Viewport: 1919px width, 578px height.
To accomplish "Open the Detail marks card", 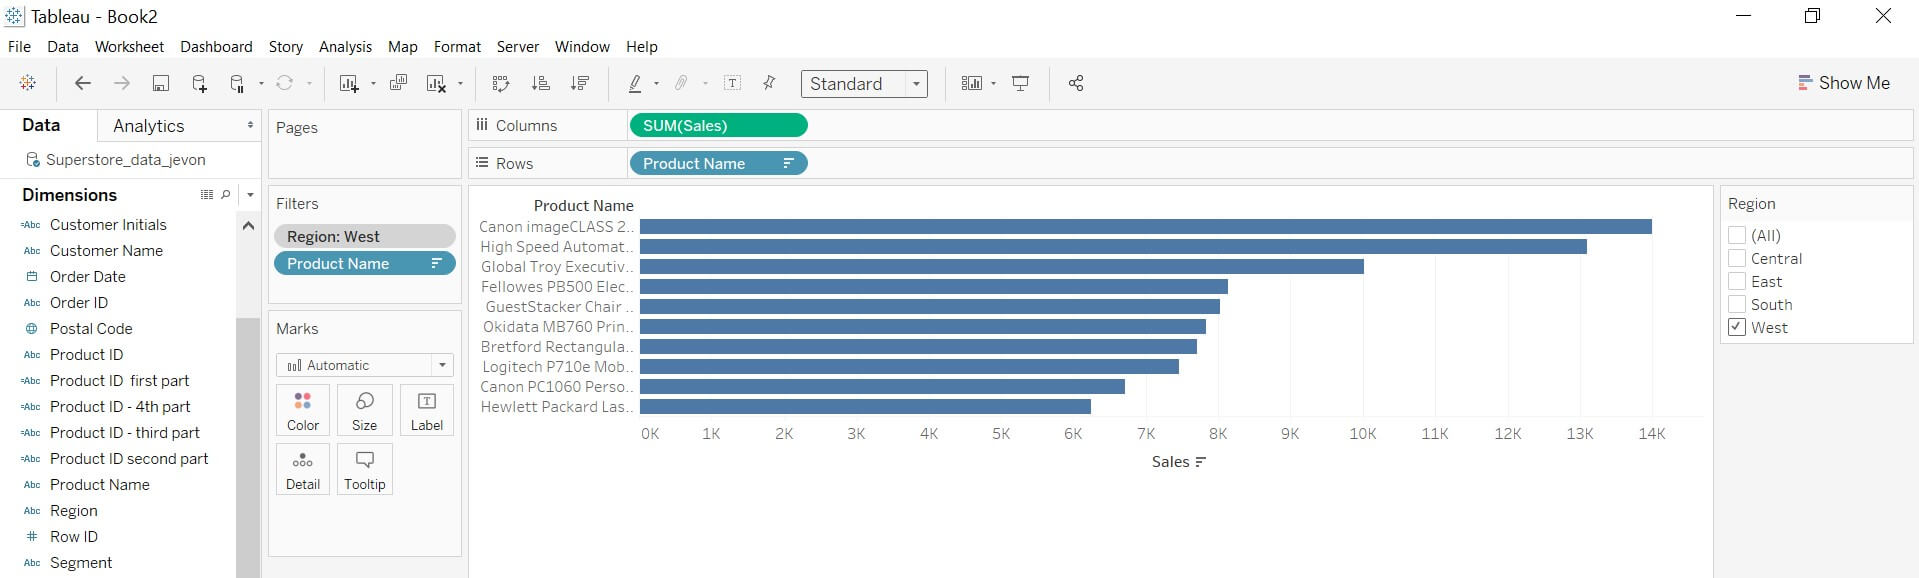I will 303,470.
